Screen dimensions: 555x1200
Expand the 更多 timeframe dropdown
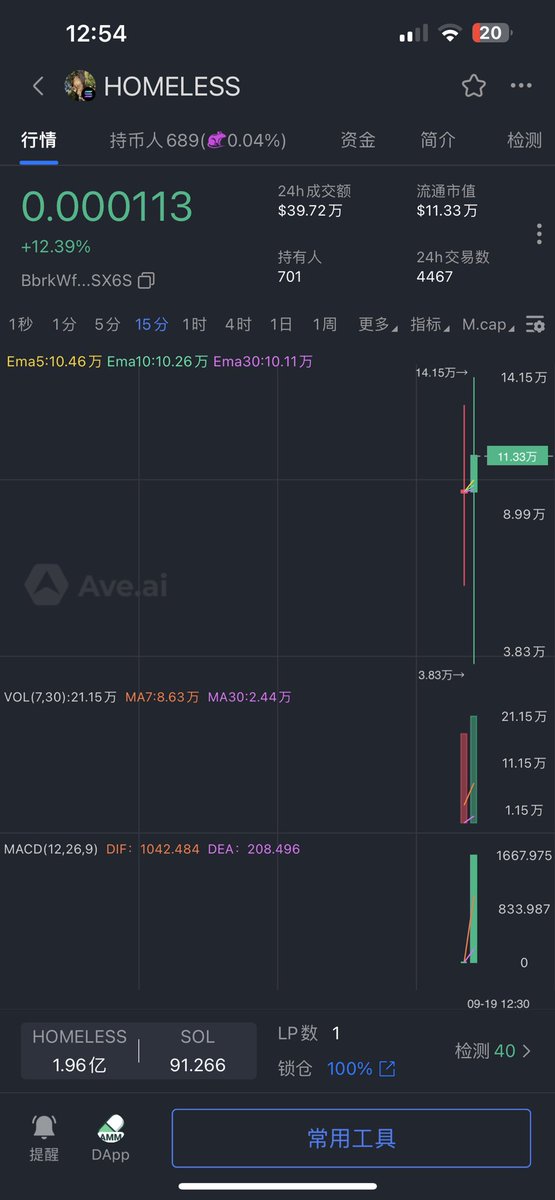click(377, 324)
